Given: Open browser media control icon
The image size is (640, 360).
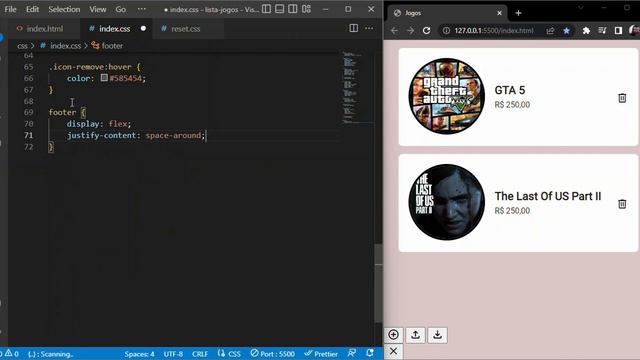Looking at the screenshot, I should point(602,31).
